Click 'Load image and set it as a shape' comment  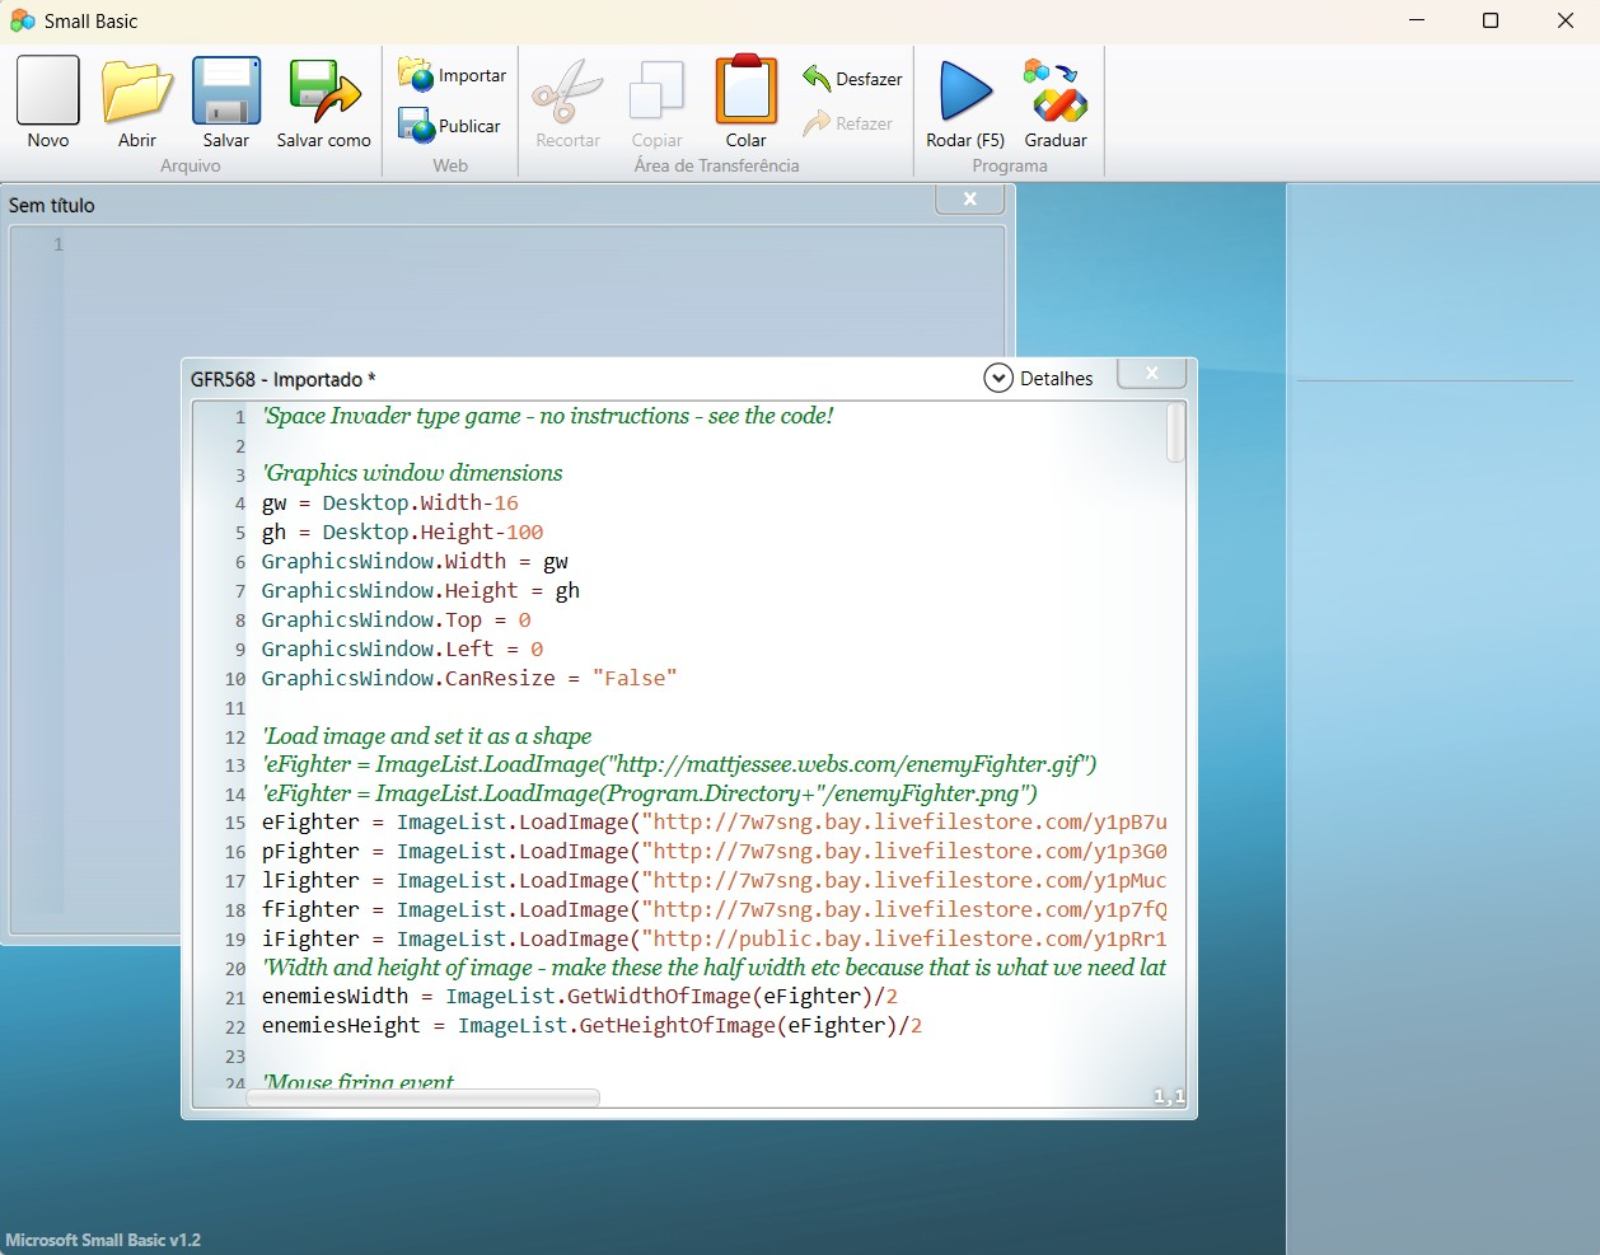tap(426, 736)
